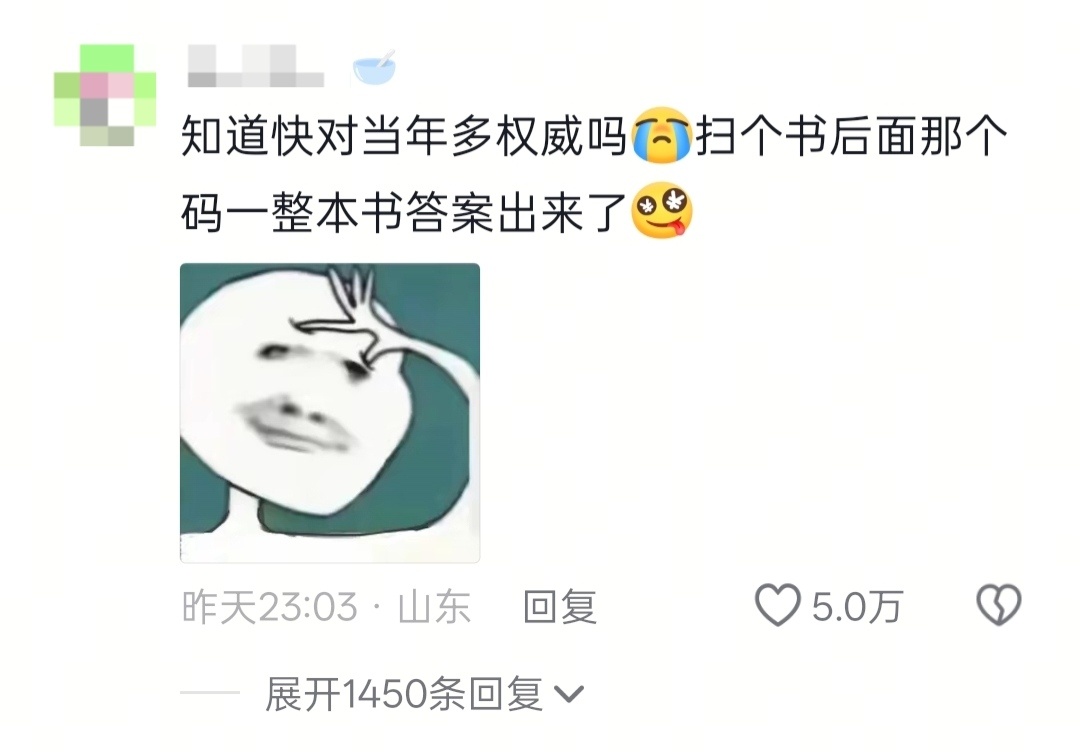The image size is (1080, 752).
Task: Tap the star-eyed drooling emoji
Action: pos(662,211)
